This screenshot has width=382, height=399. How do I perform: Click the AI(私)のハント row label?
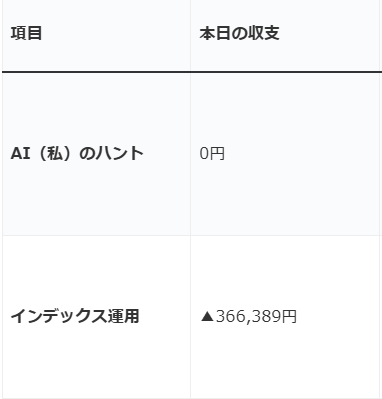pyautogui.click(x=77, y=154)
